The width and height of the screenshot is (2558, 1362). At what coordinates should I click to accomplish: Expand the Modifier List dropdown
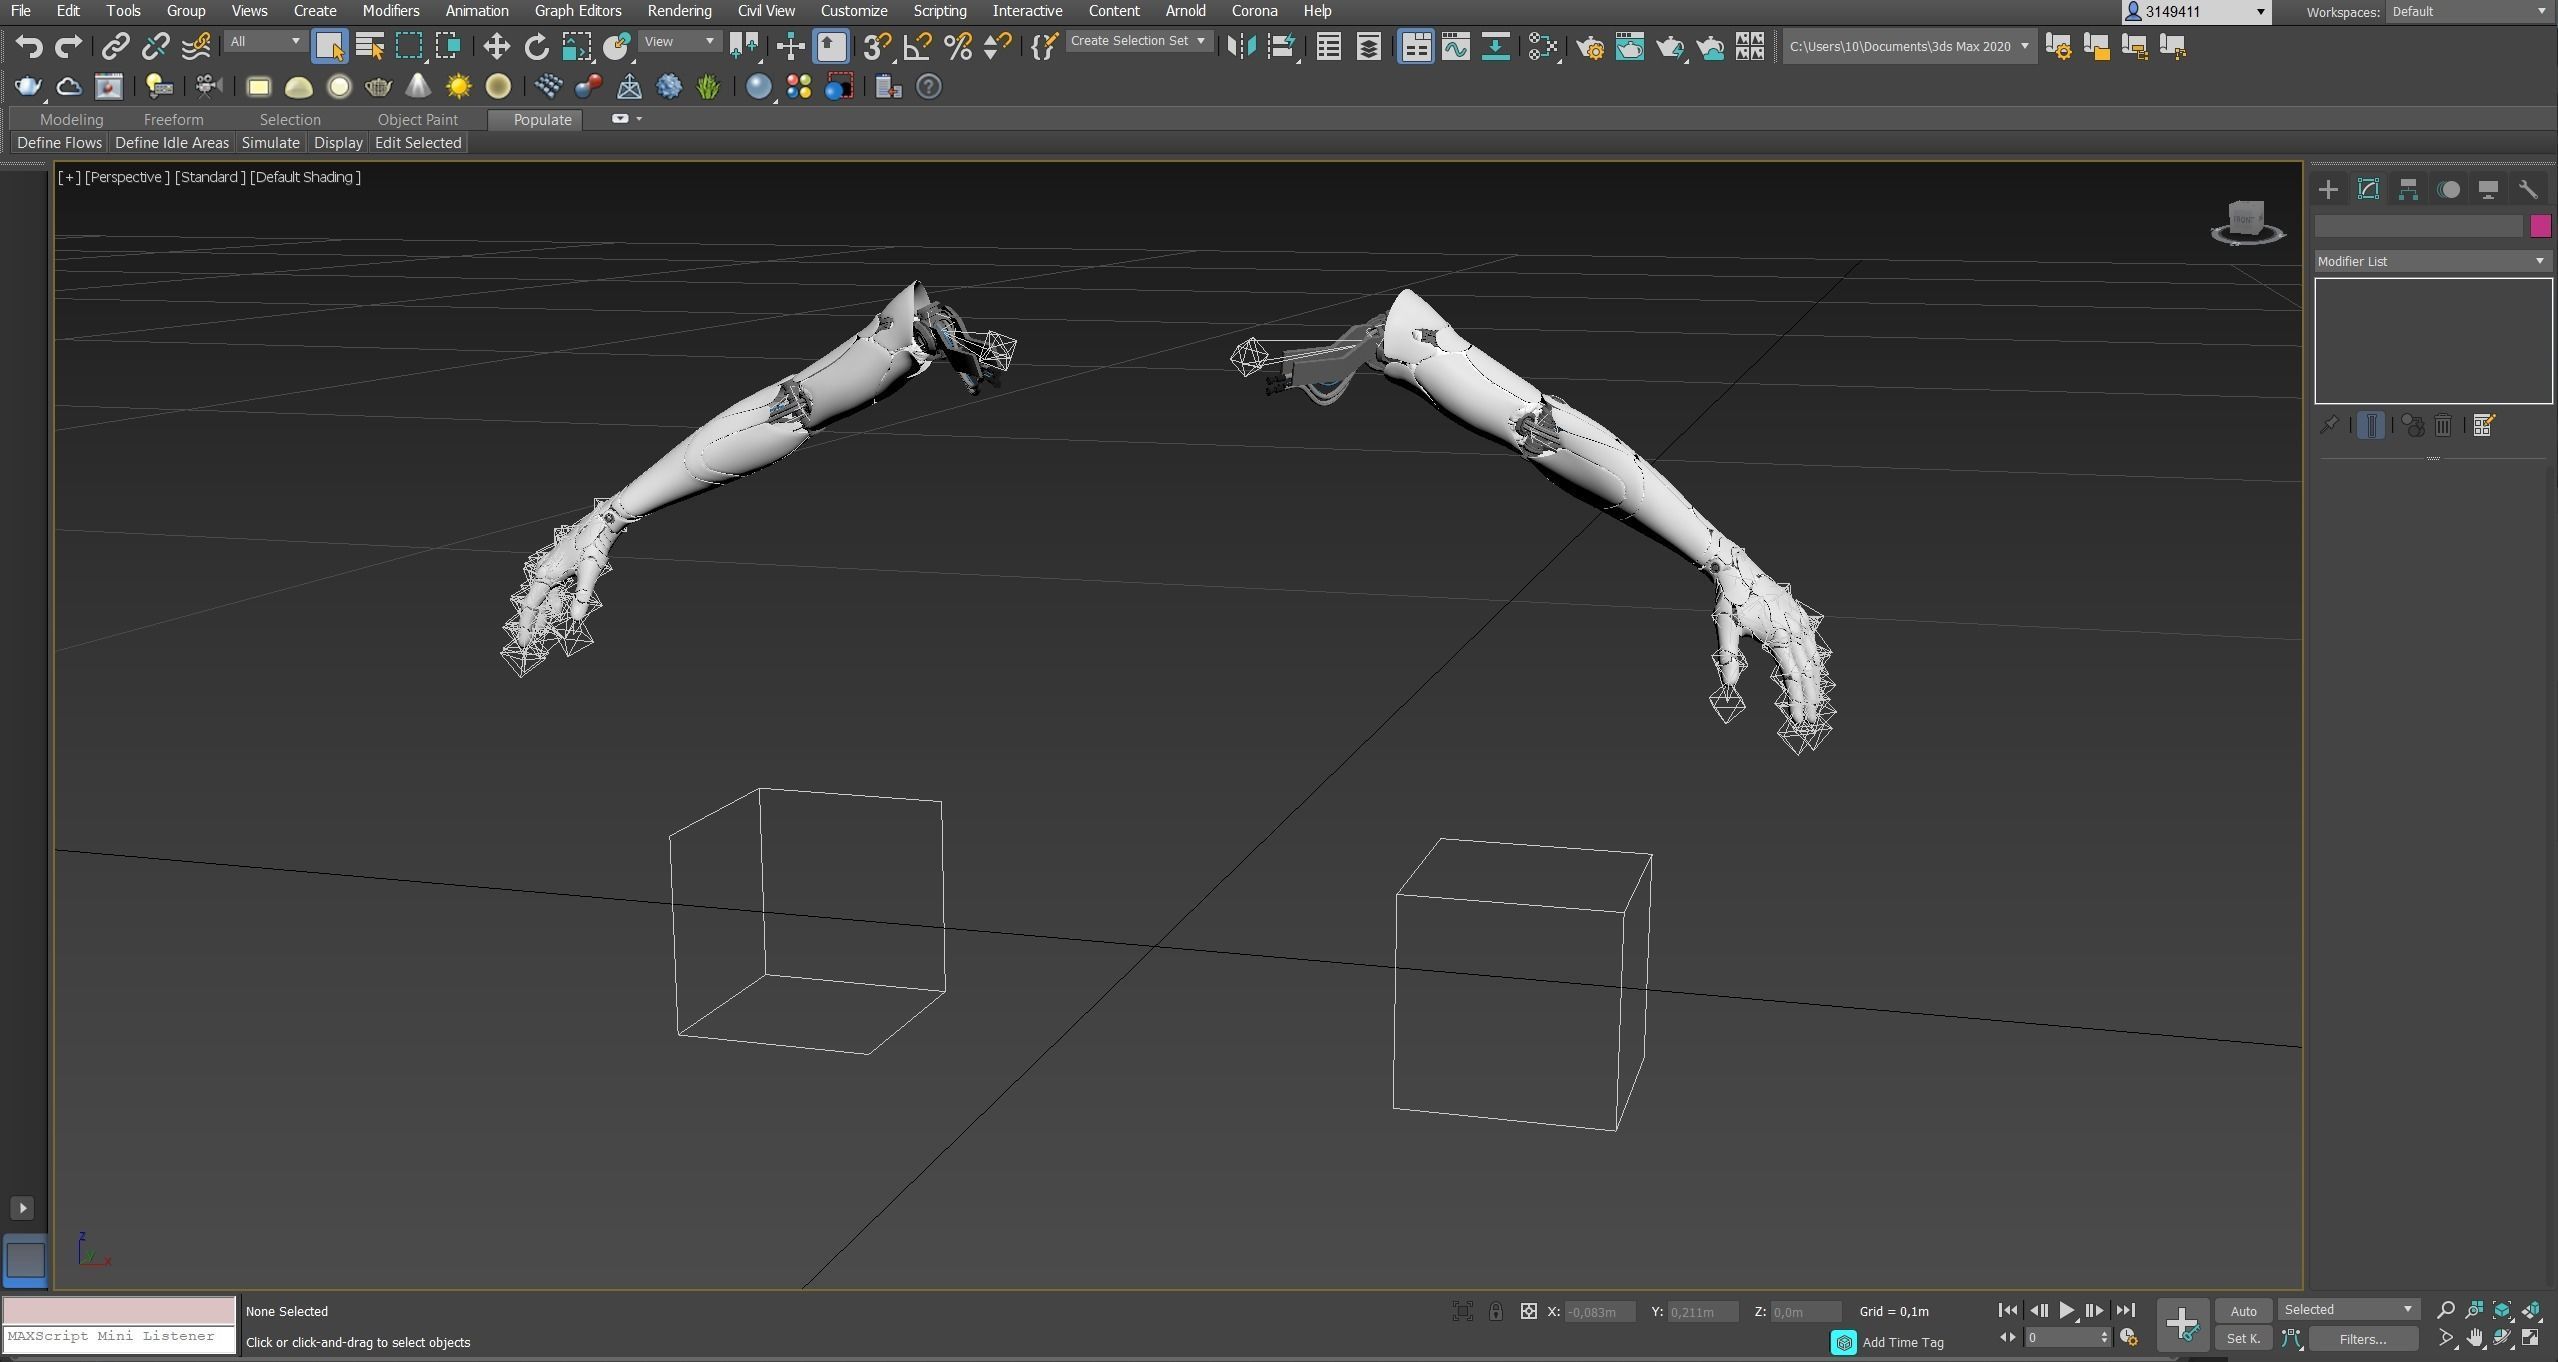point(2431,261)
